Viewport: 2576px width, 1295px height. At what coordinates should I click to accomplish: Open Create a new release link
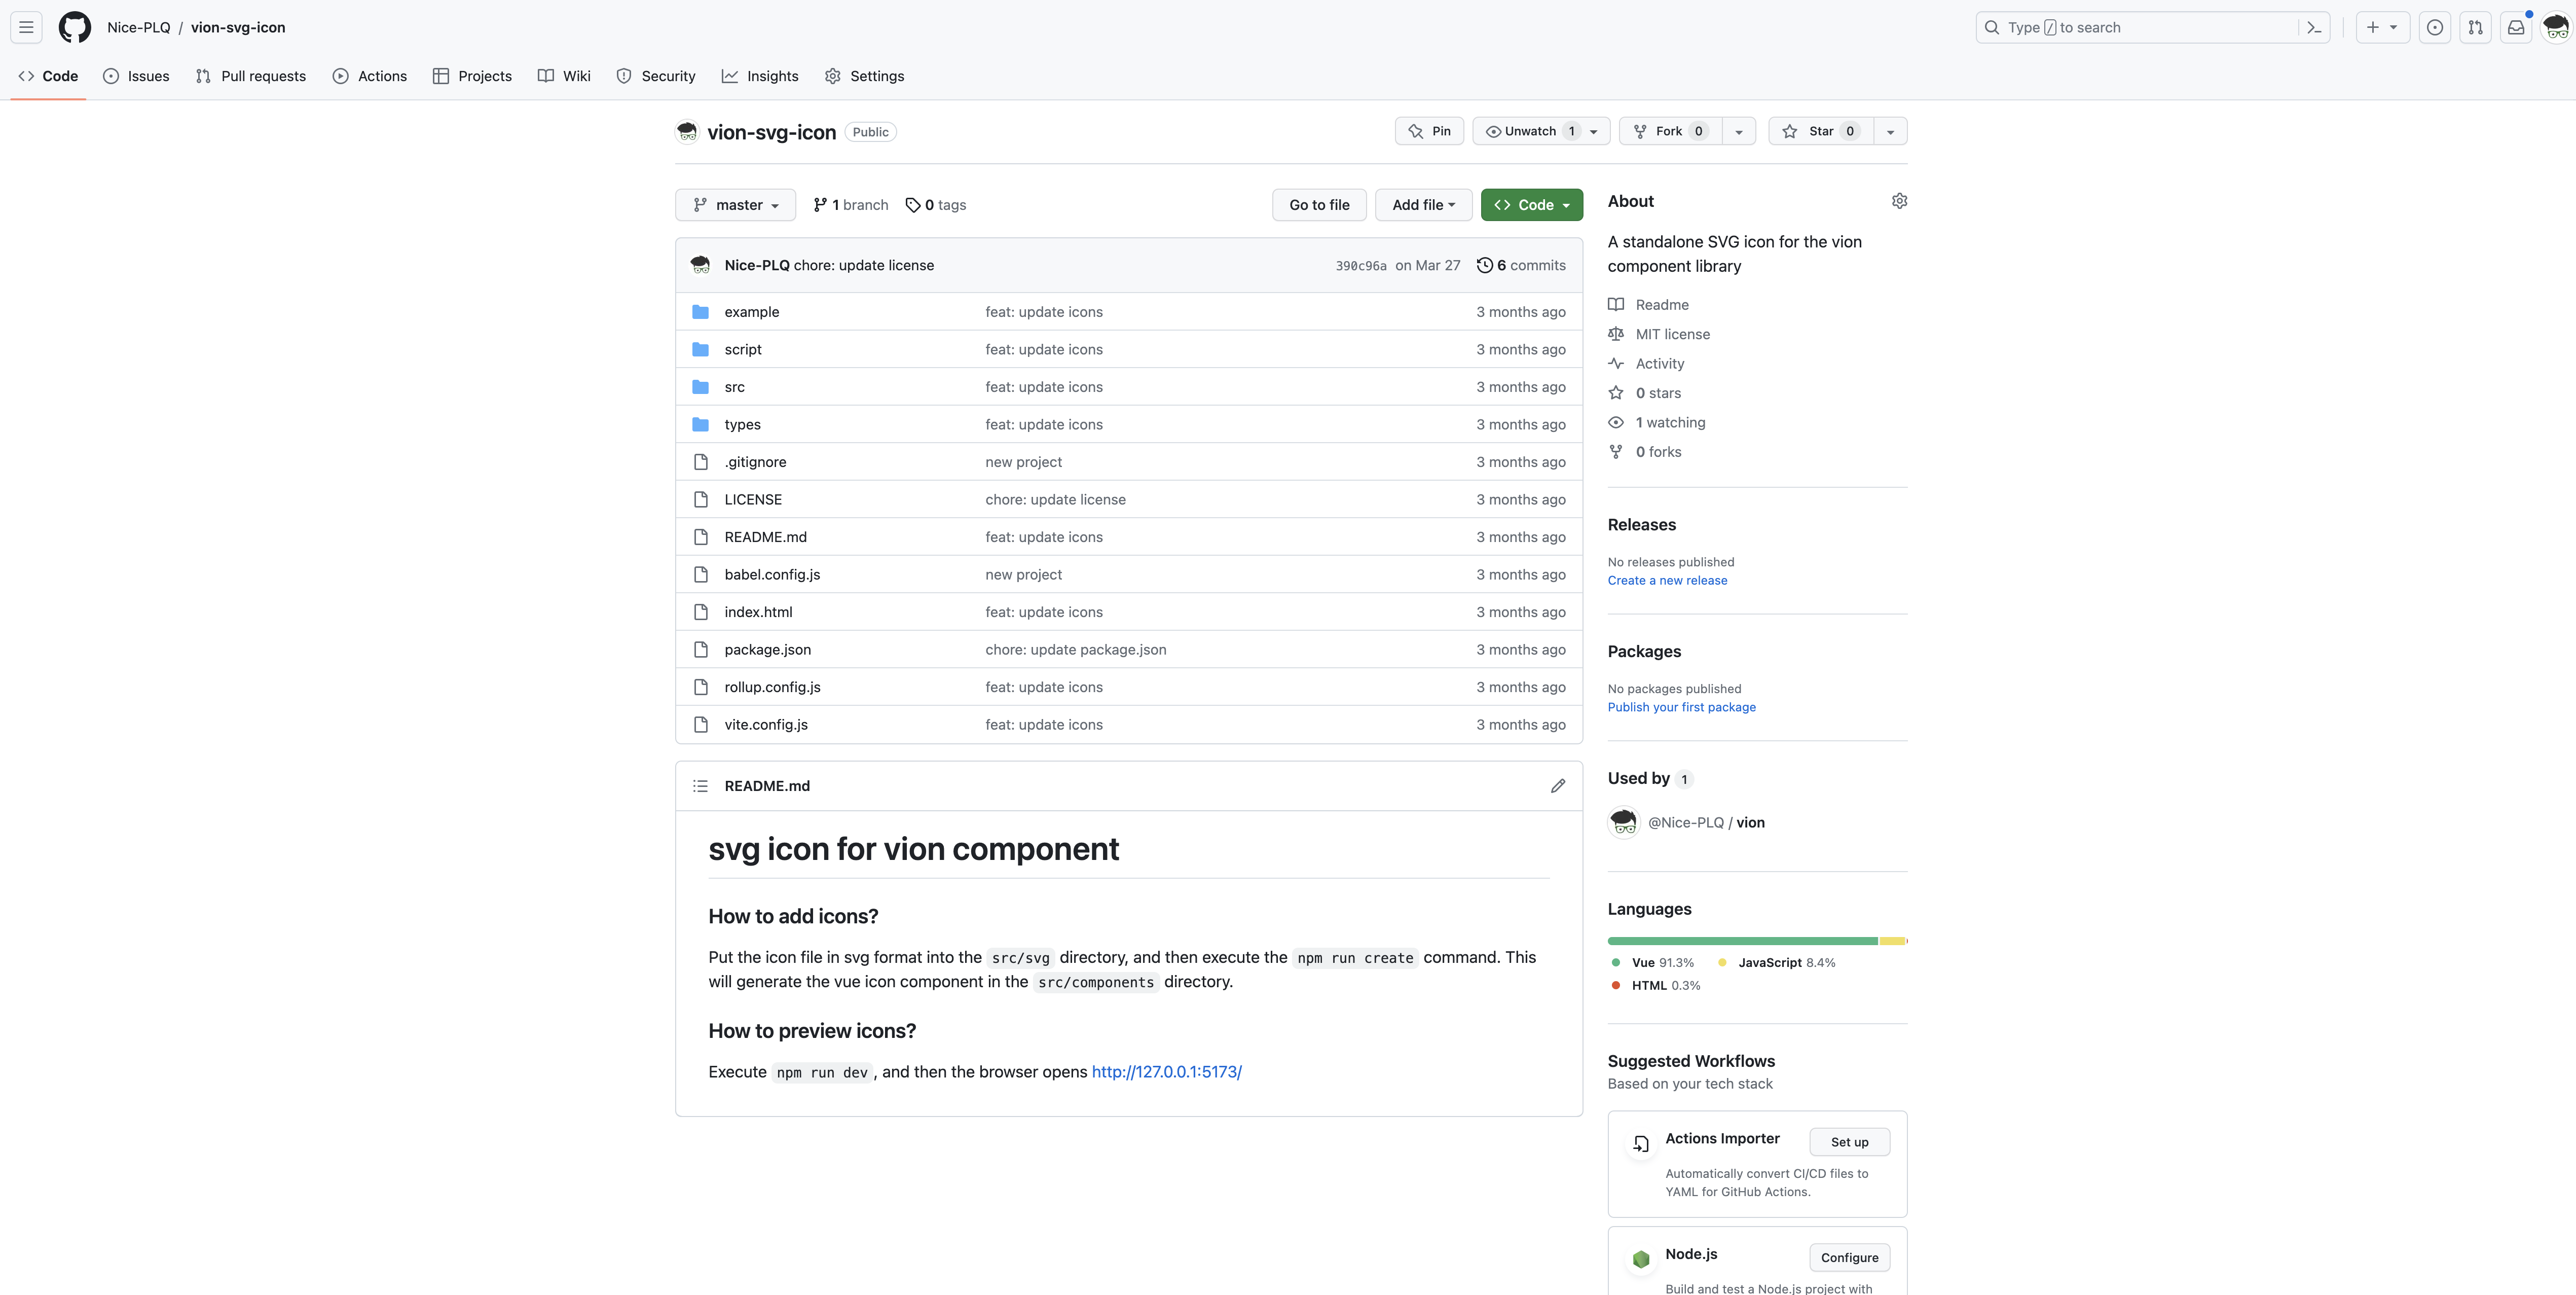(x=1667, y=580)
